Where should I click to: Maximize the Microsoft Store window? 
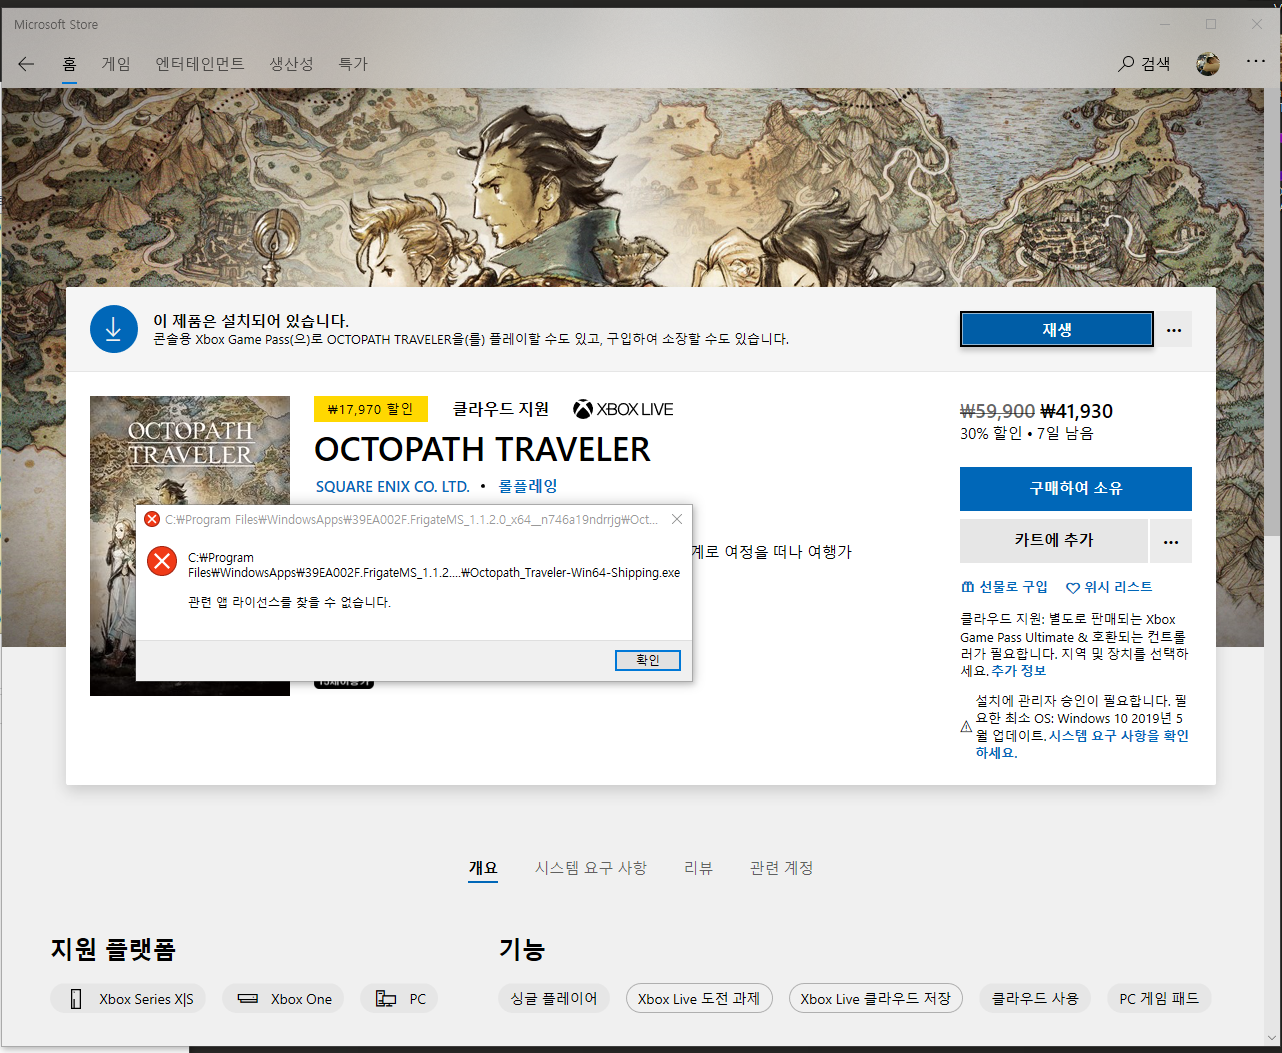[1211, 24]
